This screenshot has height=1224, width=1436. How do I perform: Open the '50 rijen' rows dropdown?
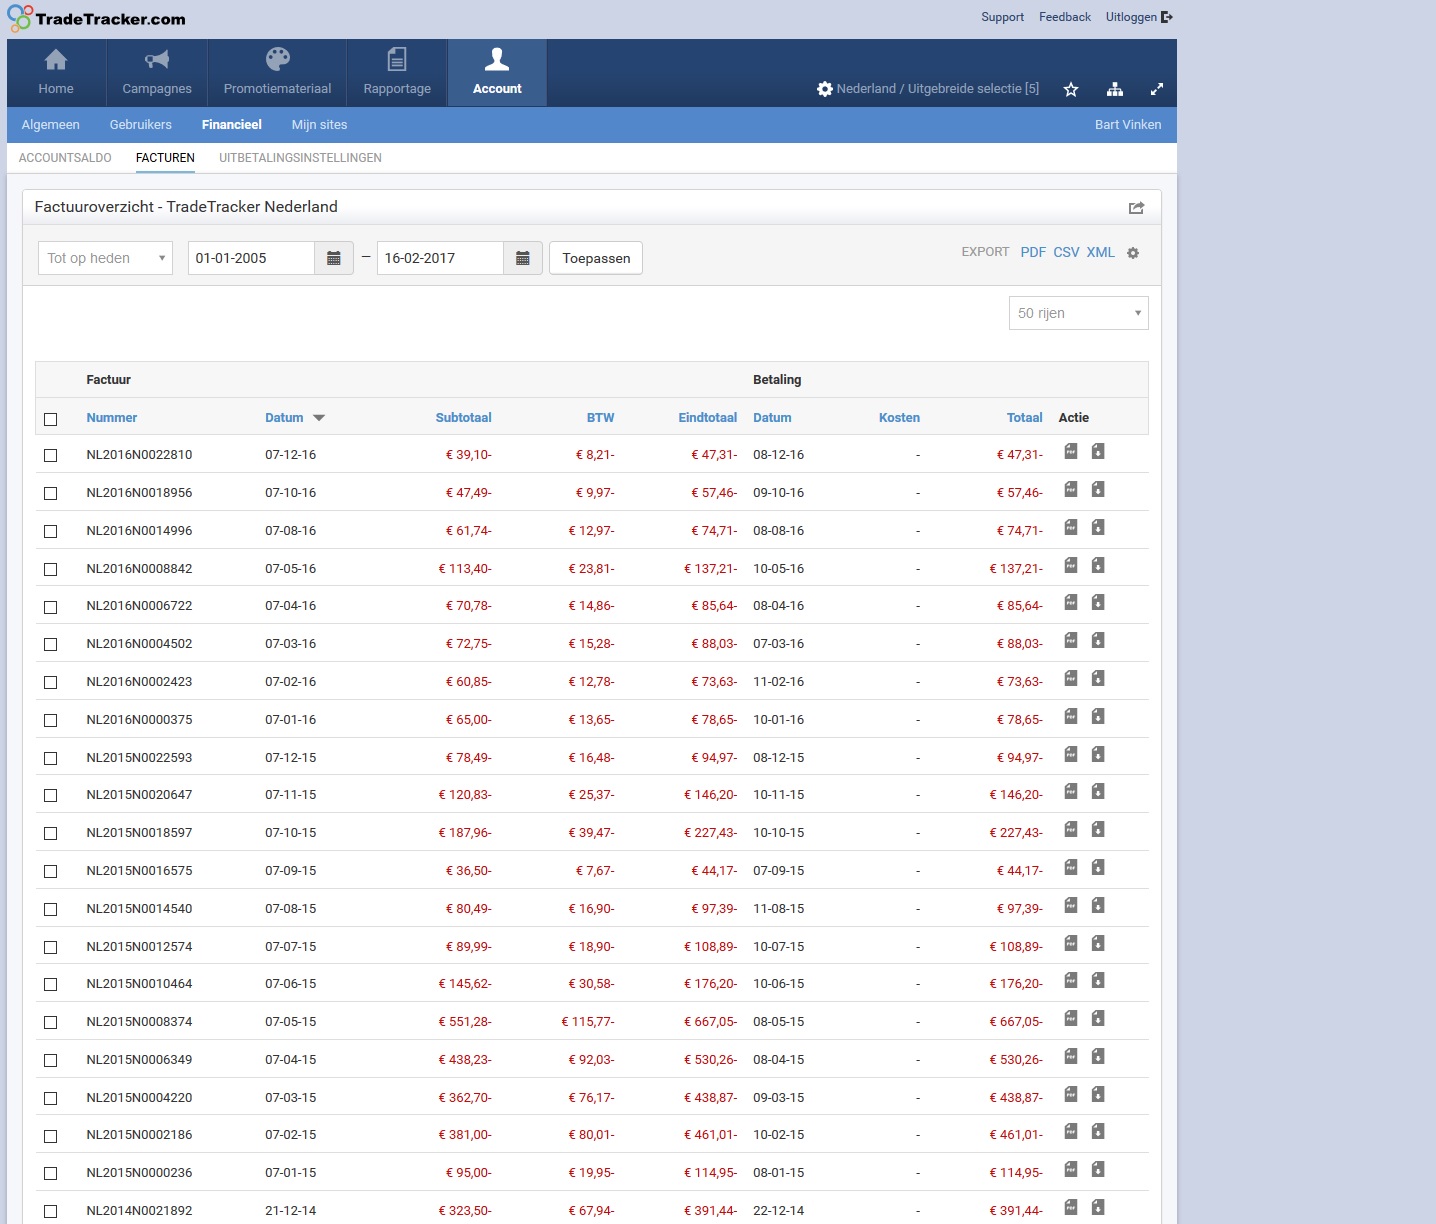click(x=1078, y=313)
